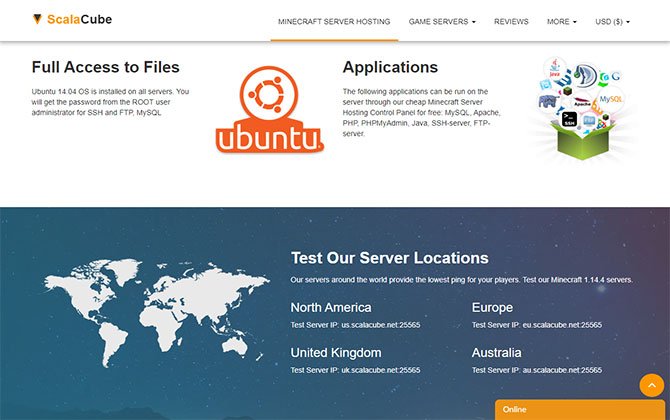Click the Applications heading
Image resolution: width=670 pixels, height=420 pixels.
390,67
